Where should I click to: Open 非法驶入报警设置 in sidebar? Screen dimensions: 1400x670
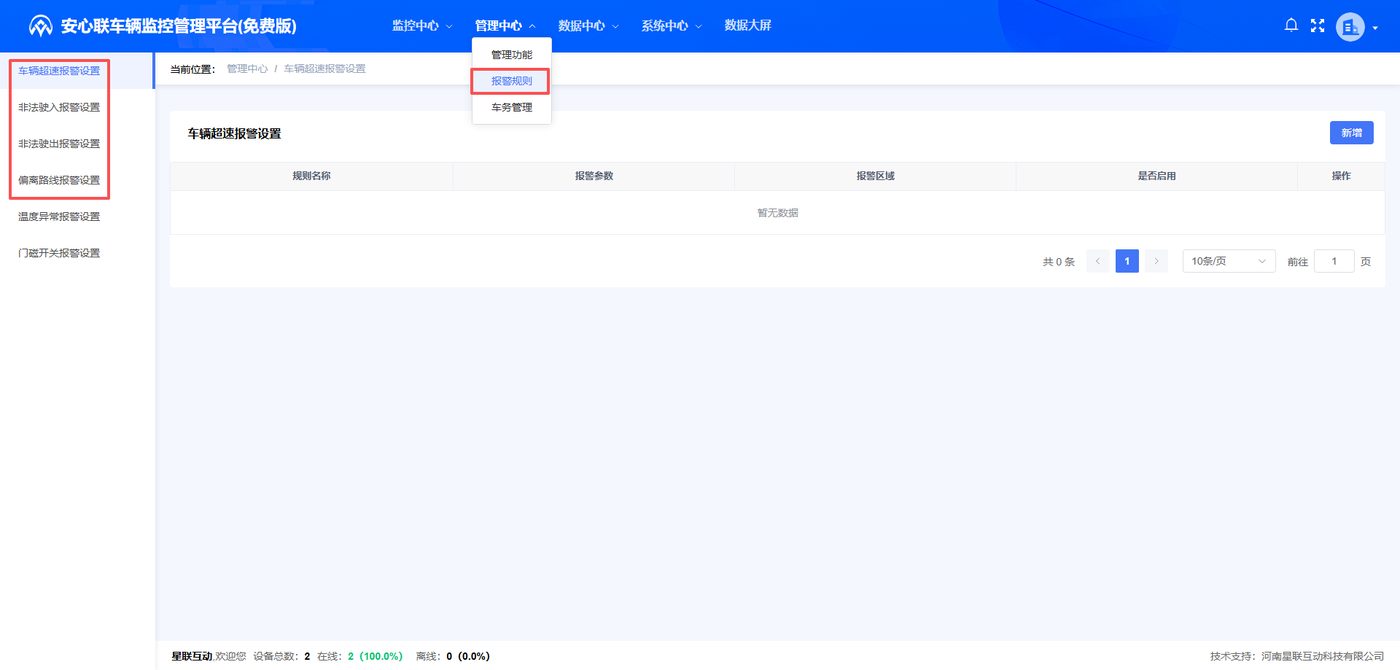pyautogui.click(x=59, y=107)
